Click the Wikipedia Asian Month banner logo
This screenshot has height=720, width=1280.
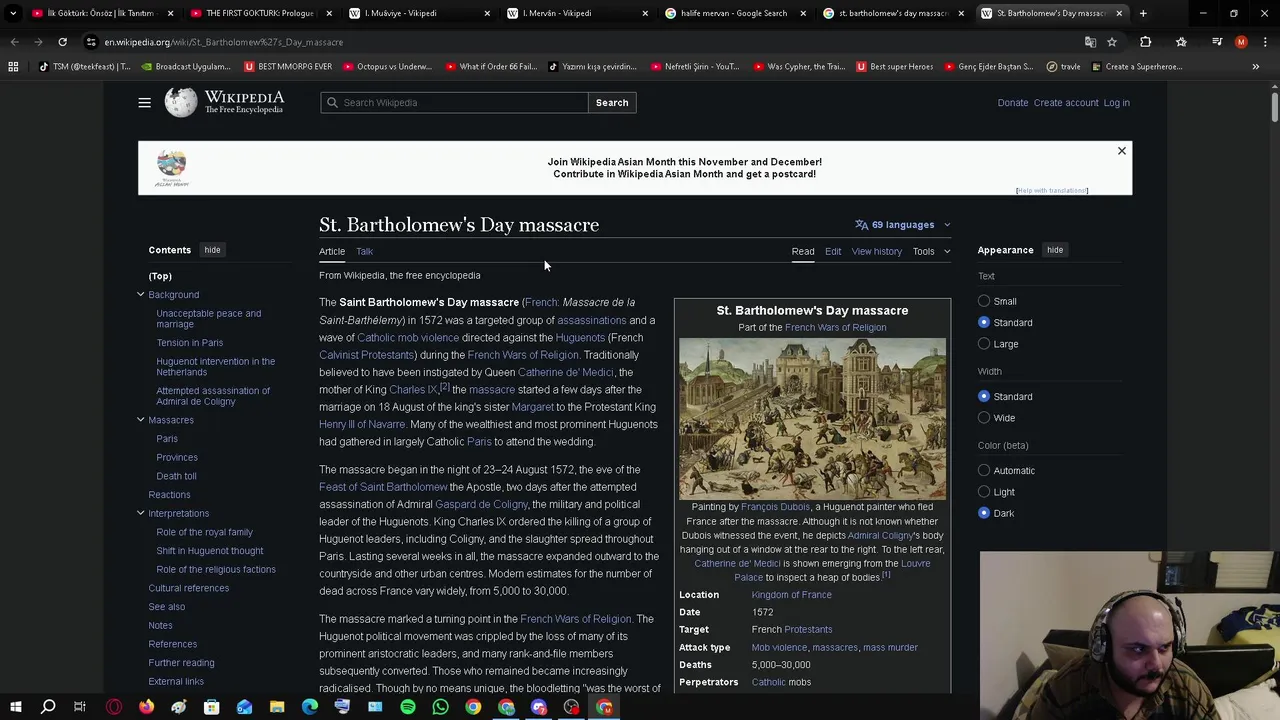pyautogui.click(x=171, y=168)
